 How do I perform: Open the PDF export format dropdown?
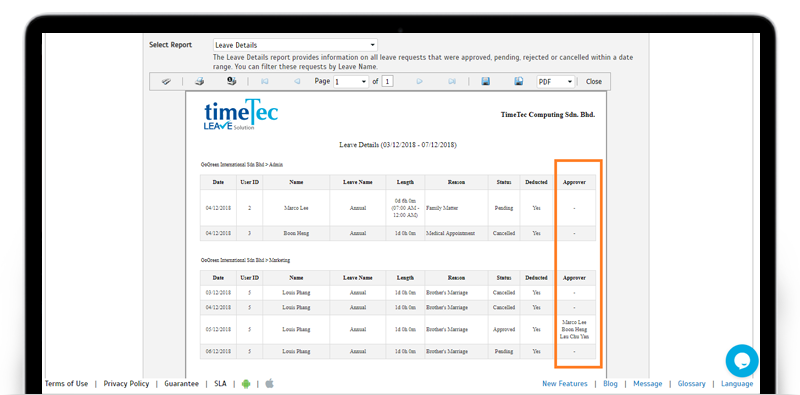click(556, 82)
